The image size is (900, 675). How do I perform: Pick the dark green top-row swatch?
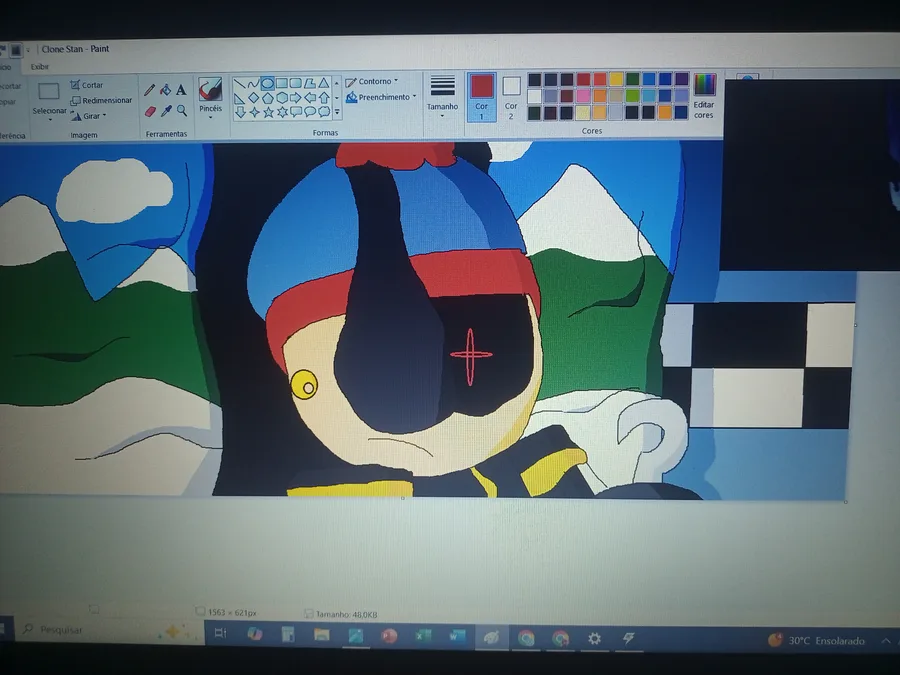[633, 79]
